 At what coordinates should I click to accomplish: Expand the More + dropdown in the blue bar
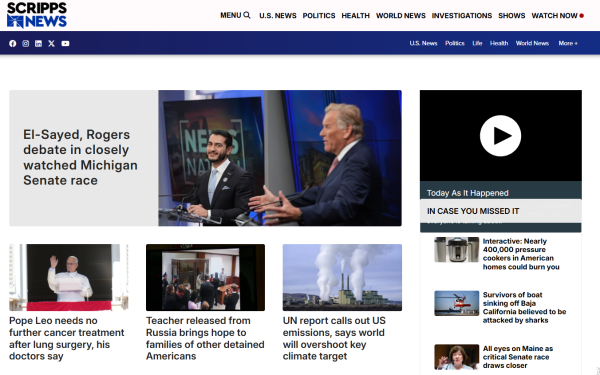(568, 43)
